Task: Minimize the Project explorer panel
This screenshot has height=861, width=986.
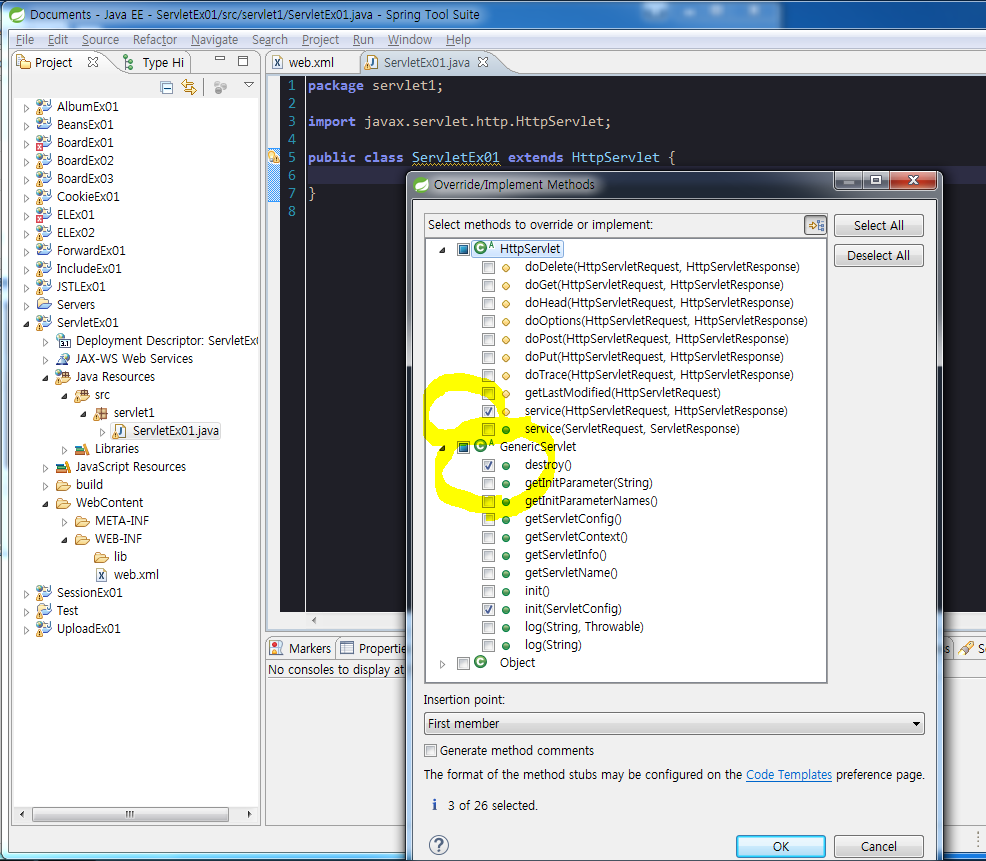Action: tap(219, 59)
